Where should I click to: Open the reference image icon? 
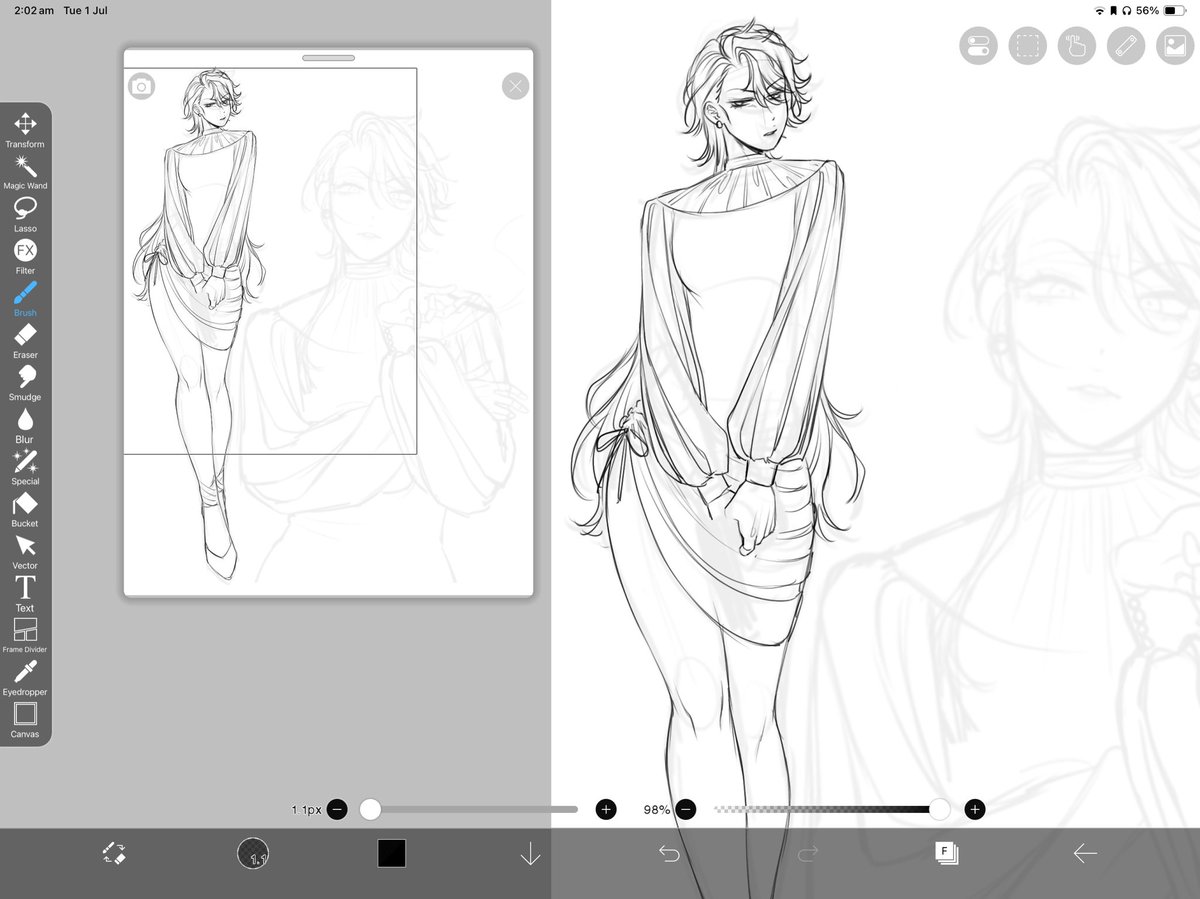click(x=1175, y=46)
